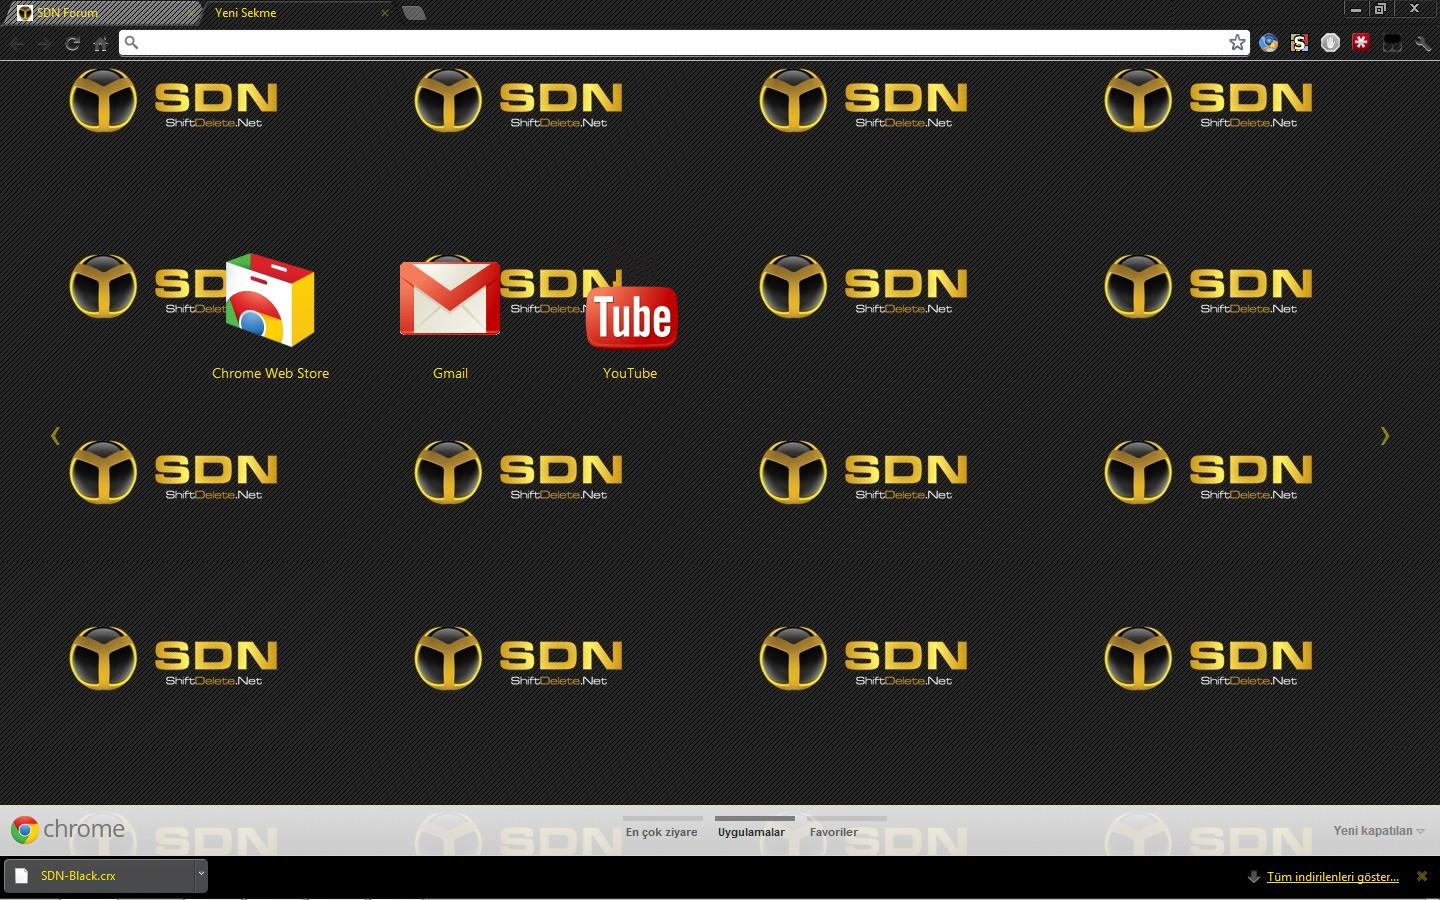The image size is (1440, 900).
Task: Click the blue globe extension icon
Action: pyautogui.click(x=1268, y=42)
